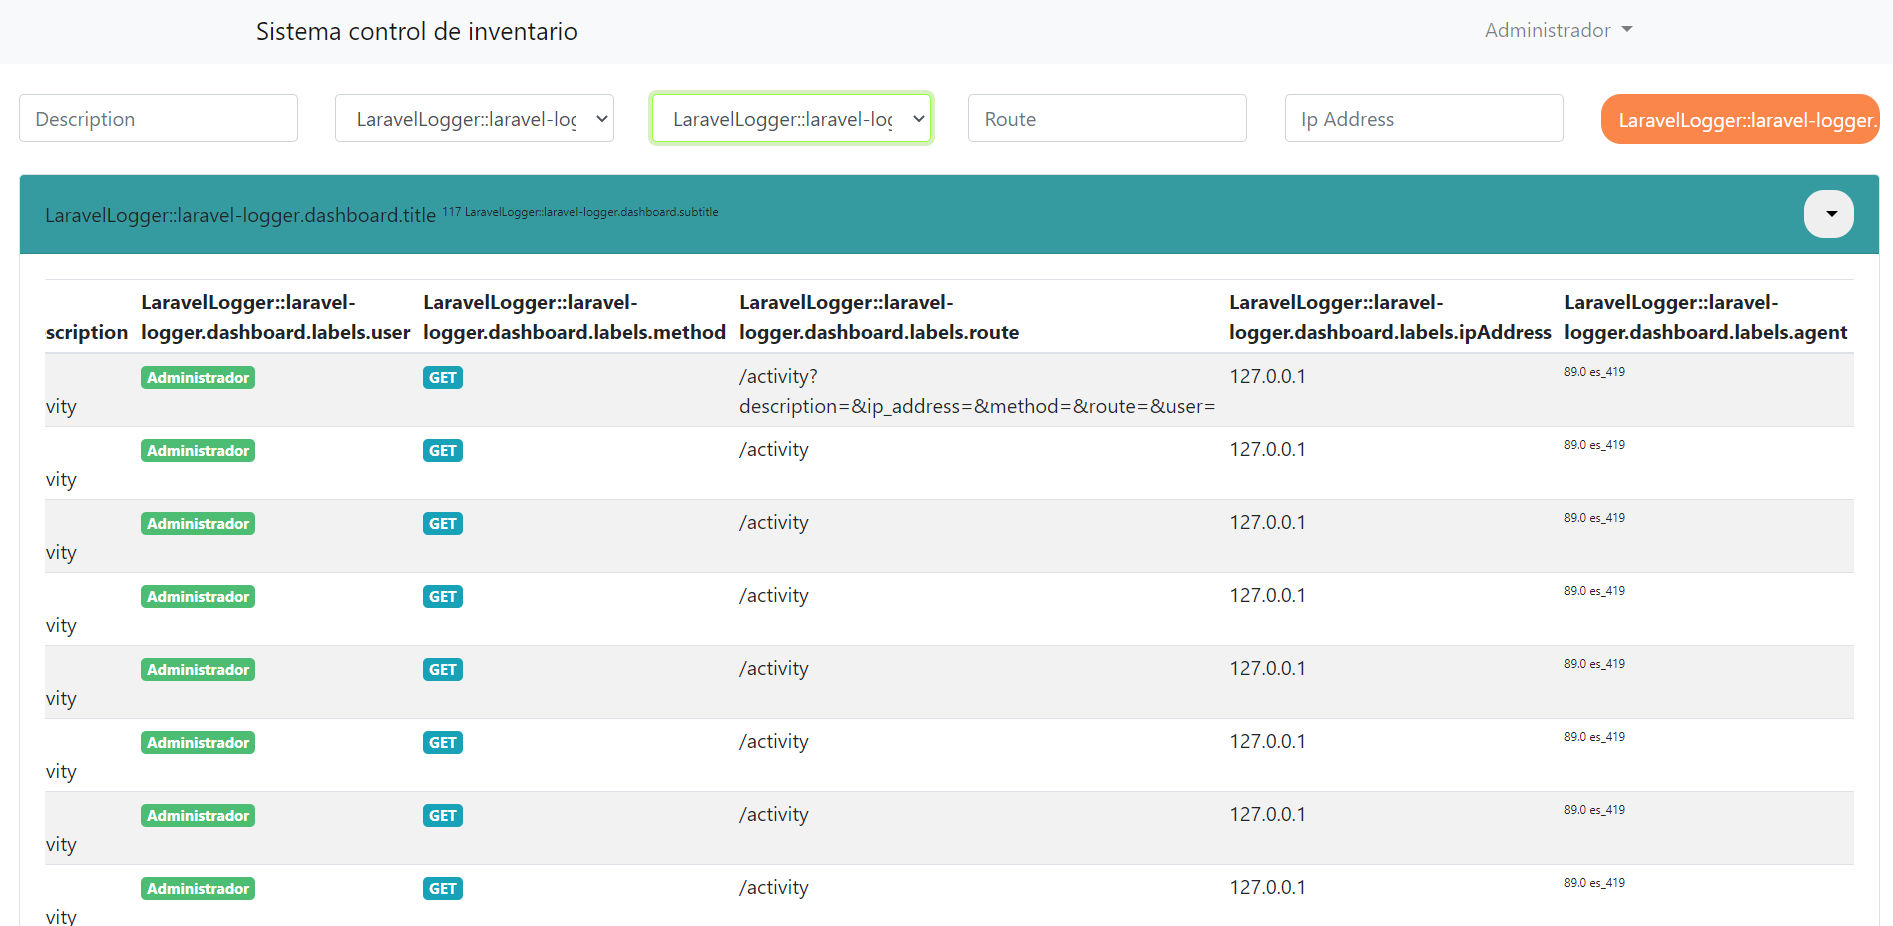Select the dashboard.labels.ipAddress column header
The height and width of the screenshot is (926, 1893).
click(x=1389, y=317)
